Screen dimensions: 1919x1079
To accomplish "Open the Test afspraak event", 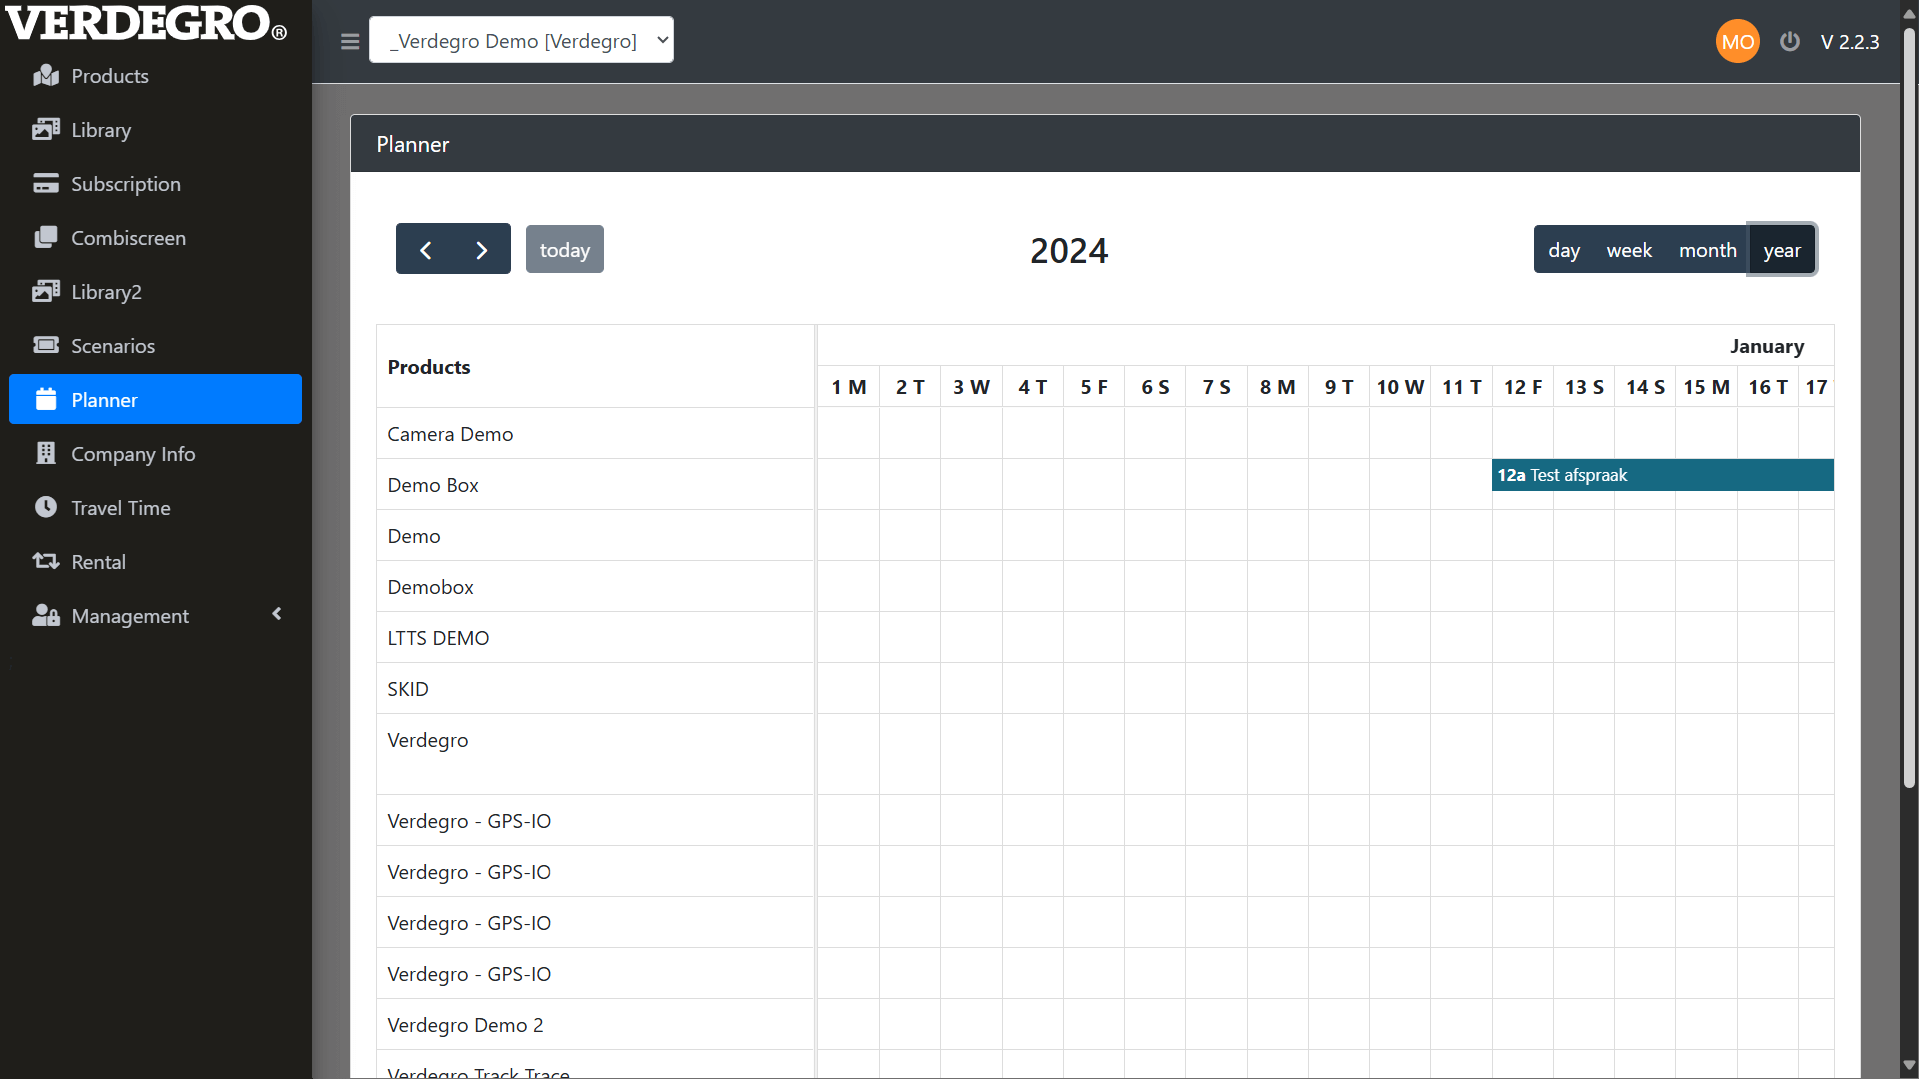I will click(1663, 476).
